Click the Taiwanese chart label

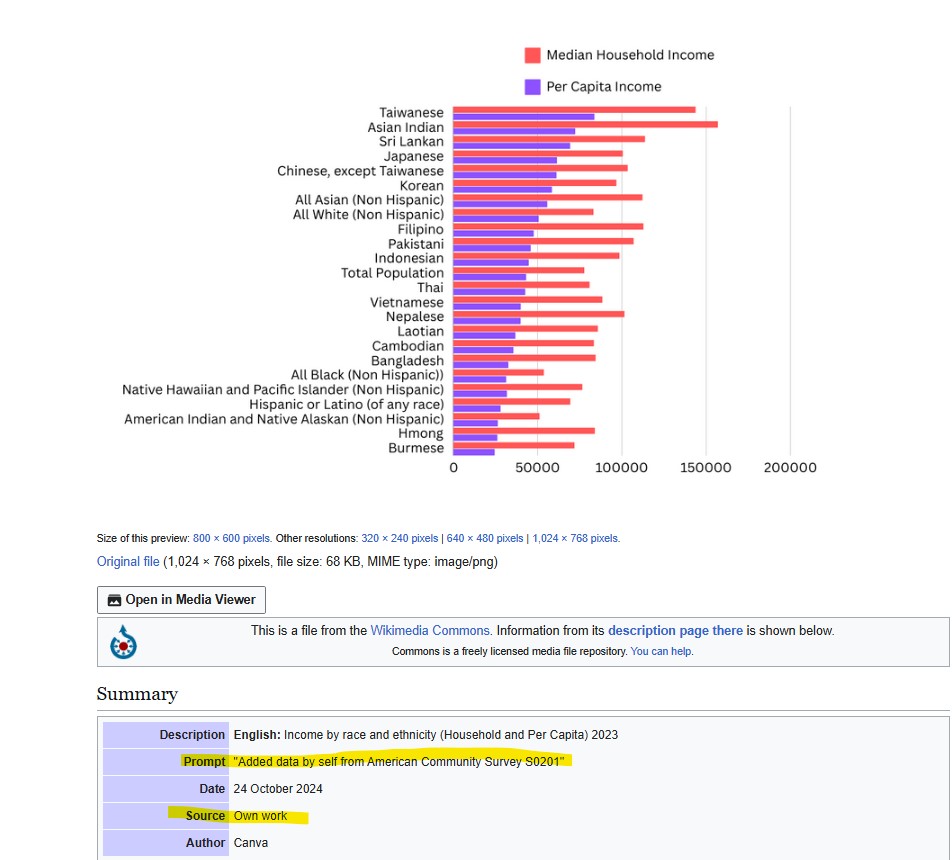tap(411, 112)
